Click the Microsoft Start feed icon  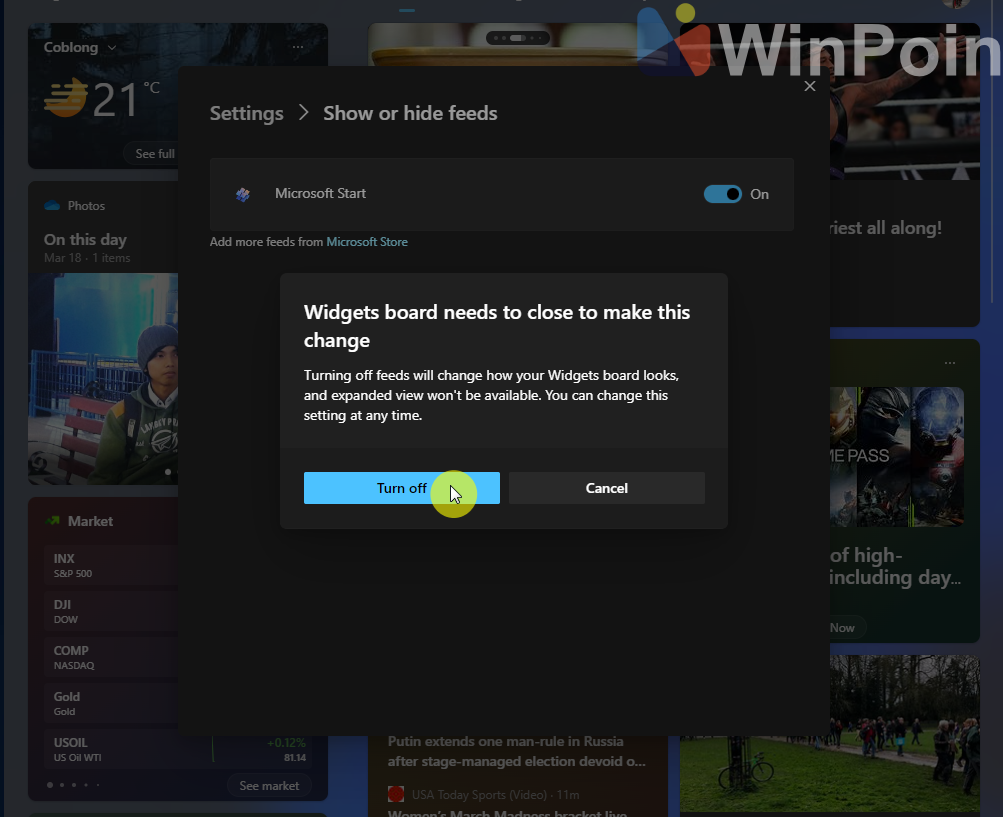coord(242,194)
